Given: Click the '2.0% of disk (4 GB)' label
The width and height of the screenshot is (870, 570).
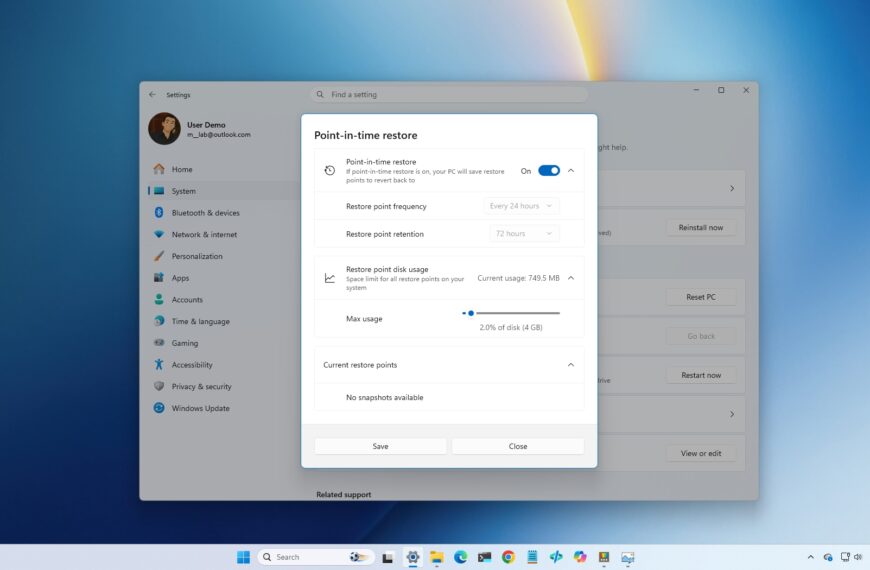Looking at the screenshot, I should pos(511,327).
